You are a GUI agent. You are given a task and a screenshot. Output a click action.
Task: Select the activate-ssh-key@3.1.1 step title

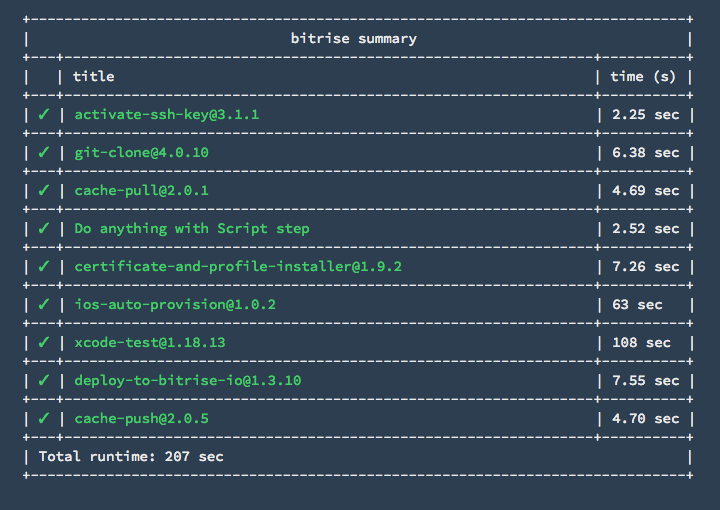point(166,114)
